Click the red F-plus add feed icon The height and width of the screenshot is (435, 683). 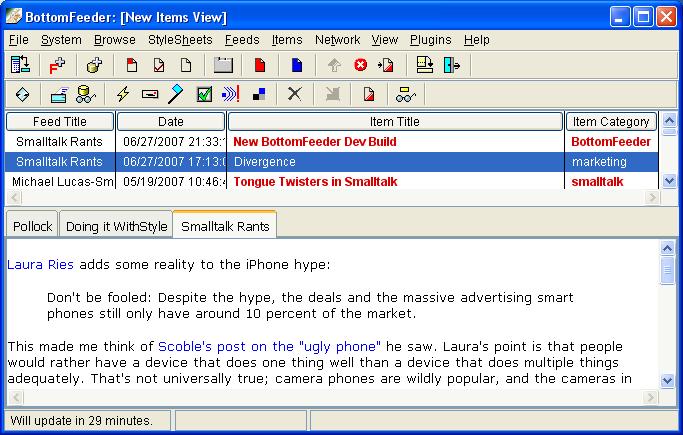coord(57,65)
